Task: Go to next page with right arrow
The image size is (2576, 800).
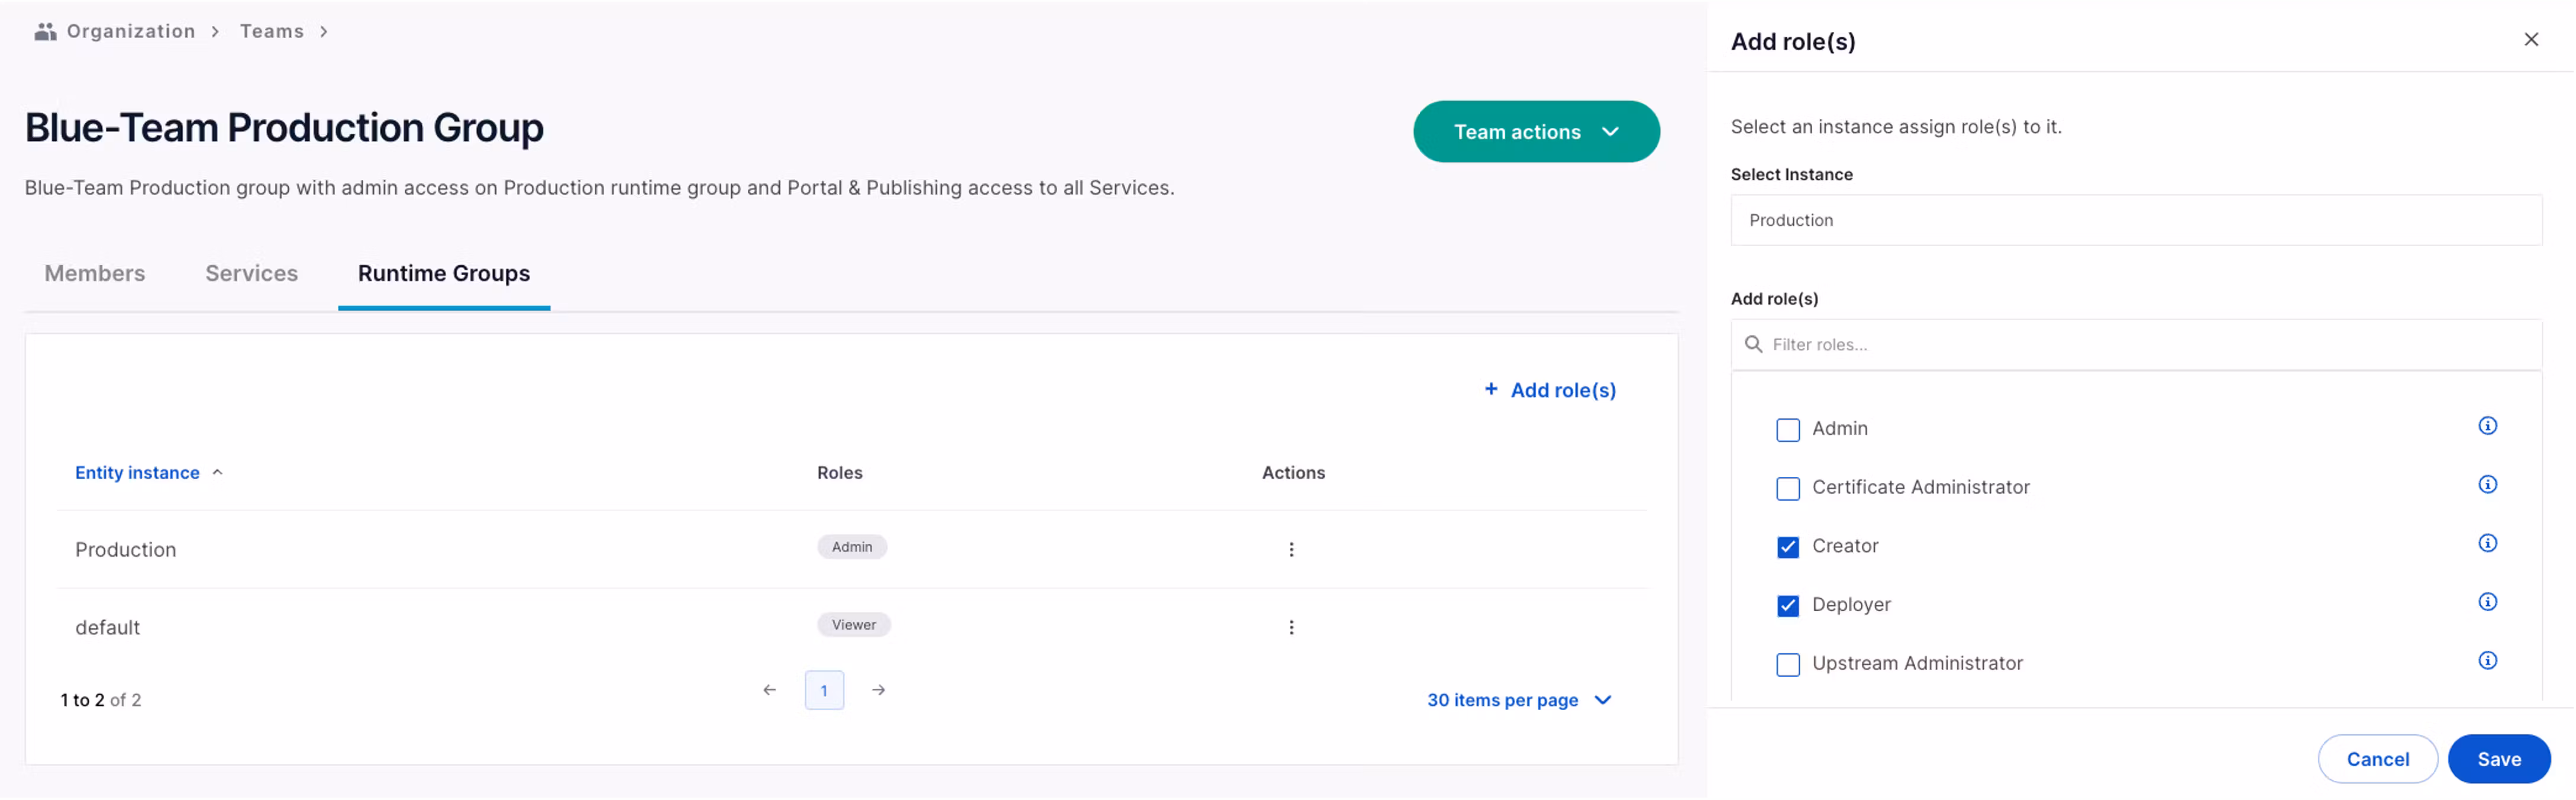Action: 878,690
